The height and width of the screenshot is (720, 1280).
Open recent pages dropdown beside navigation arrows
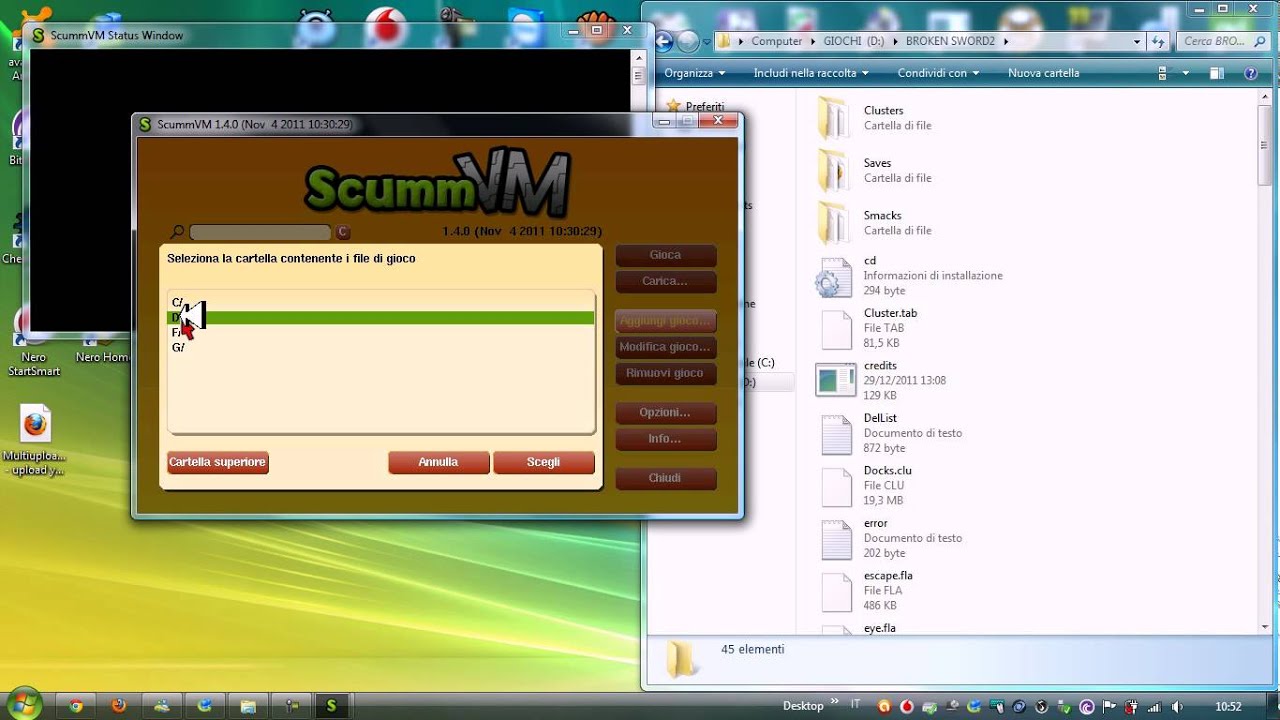pyautogui.click(x=707, y=42)
